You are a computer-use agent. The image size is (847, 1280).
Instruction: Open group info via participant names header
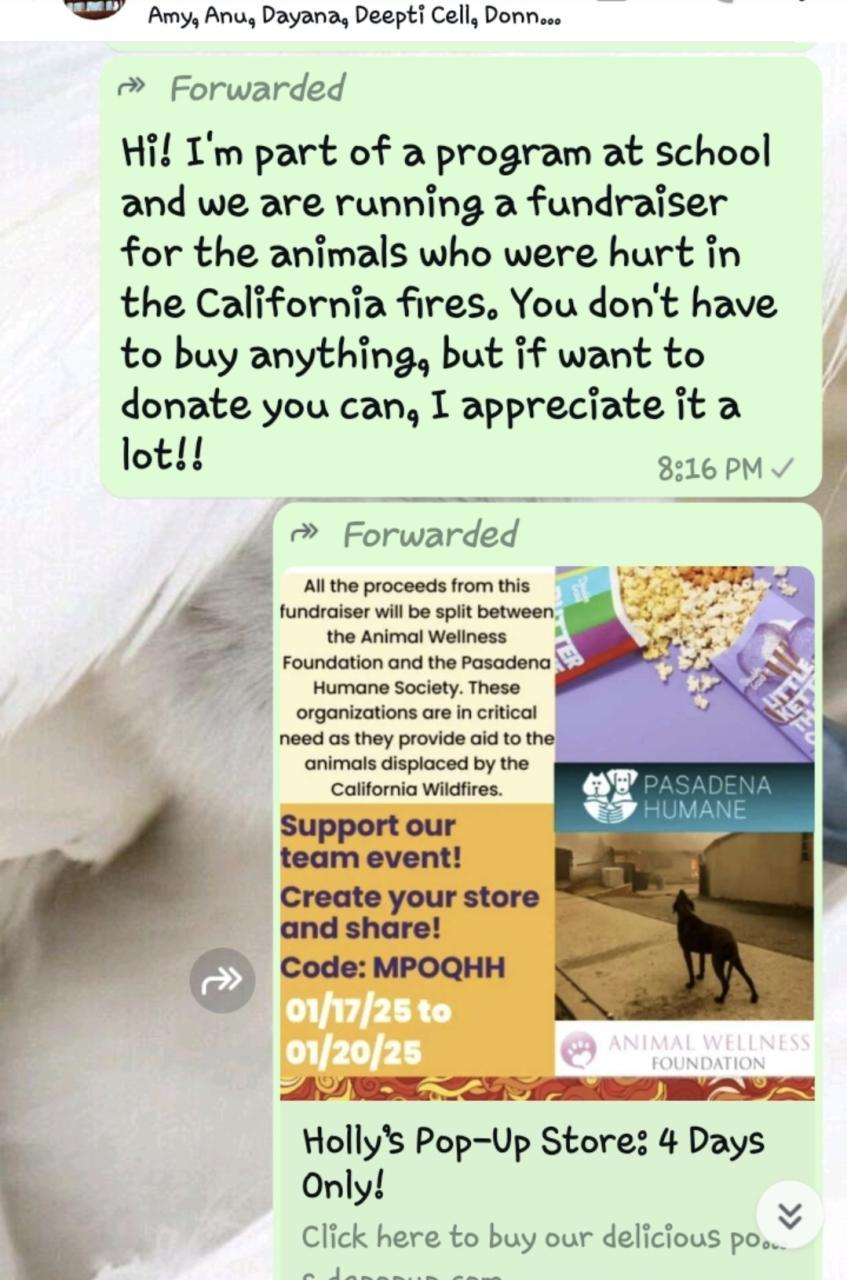[x=354, y=16]
